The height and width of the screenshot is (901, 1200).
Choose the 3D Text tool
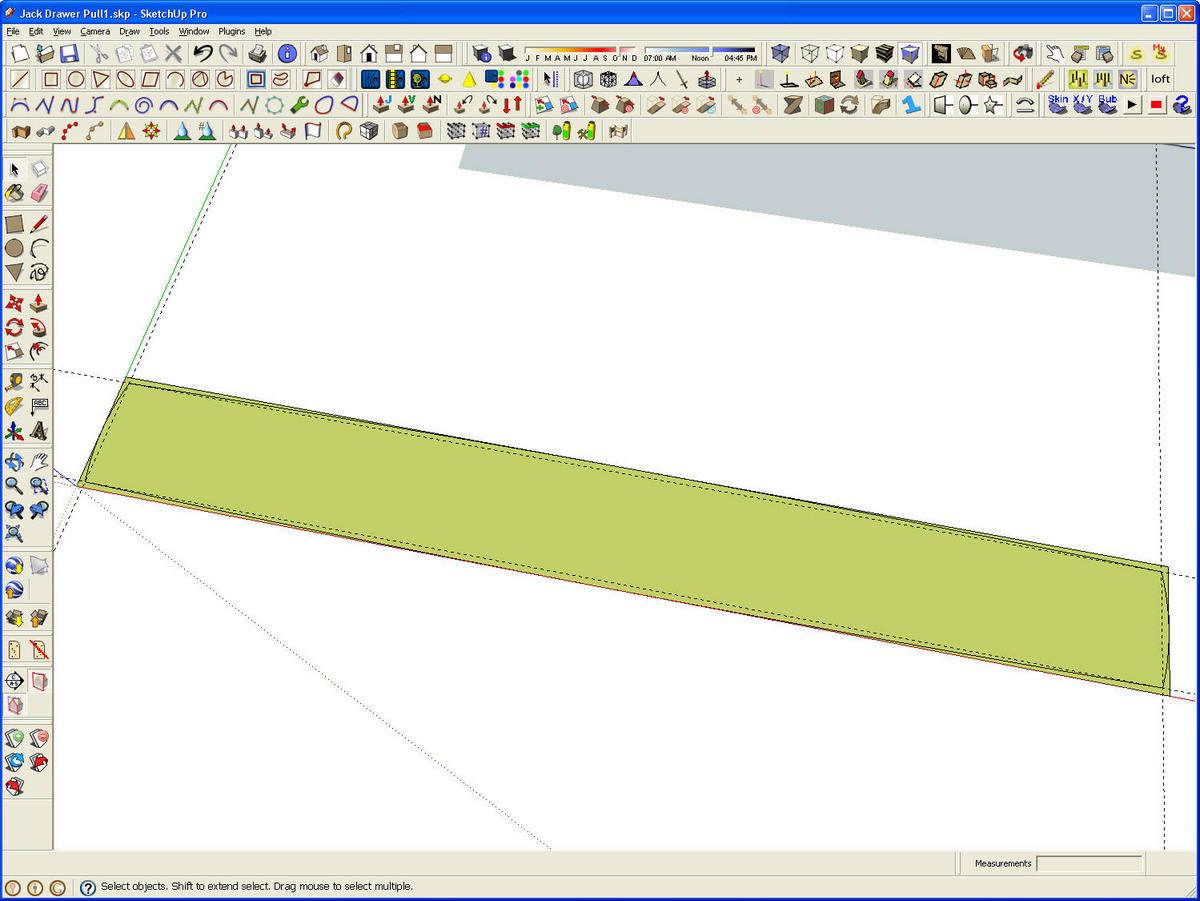tap(39, 431)
